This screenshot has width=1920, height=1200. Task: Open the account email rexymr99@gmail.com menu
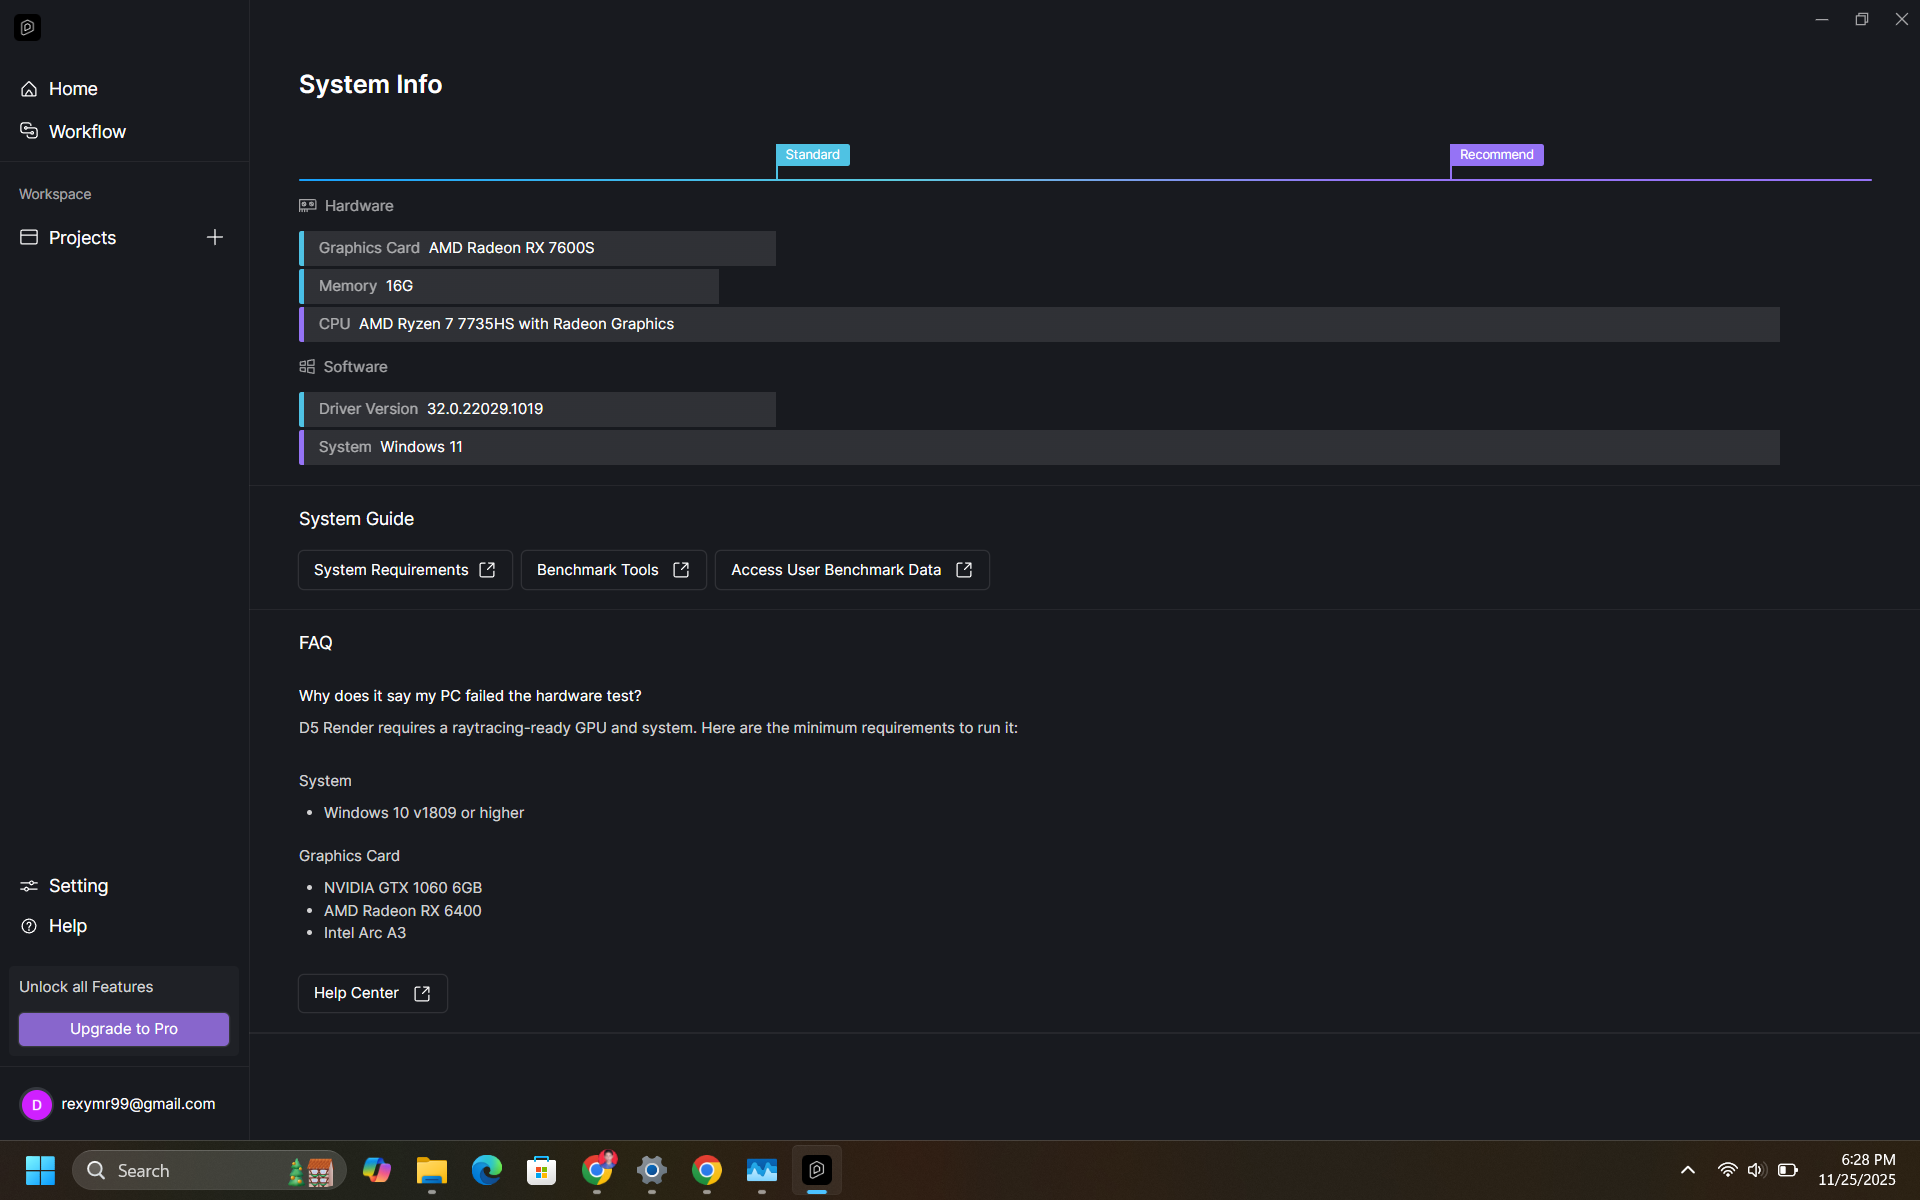click(x=138, y=1104)
